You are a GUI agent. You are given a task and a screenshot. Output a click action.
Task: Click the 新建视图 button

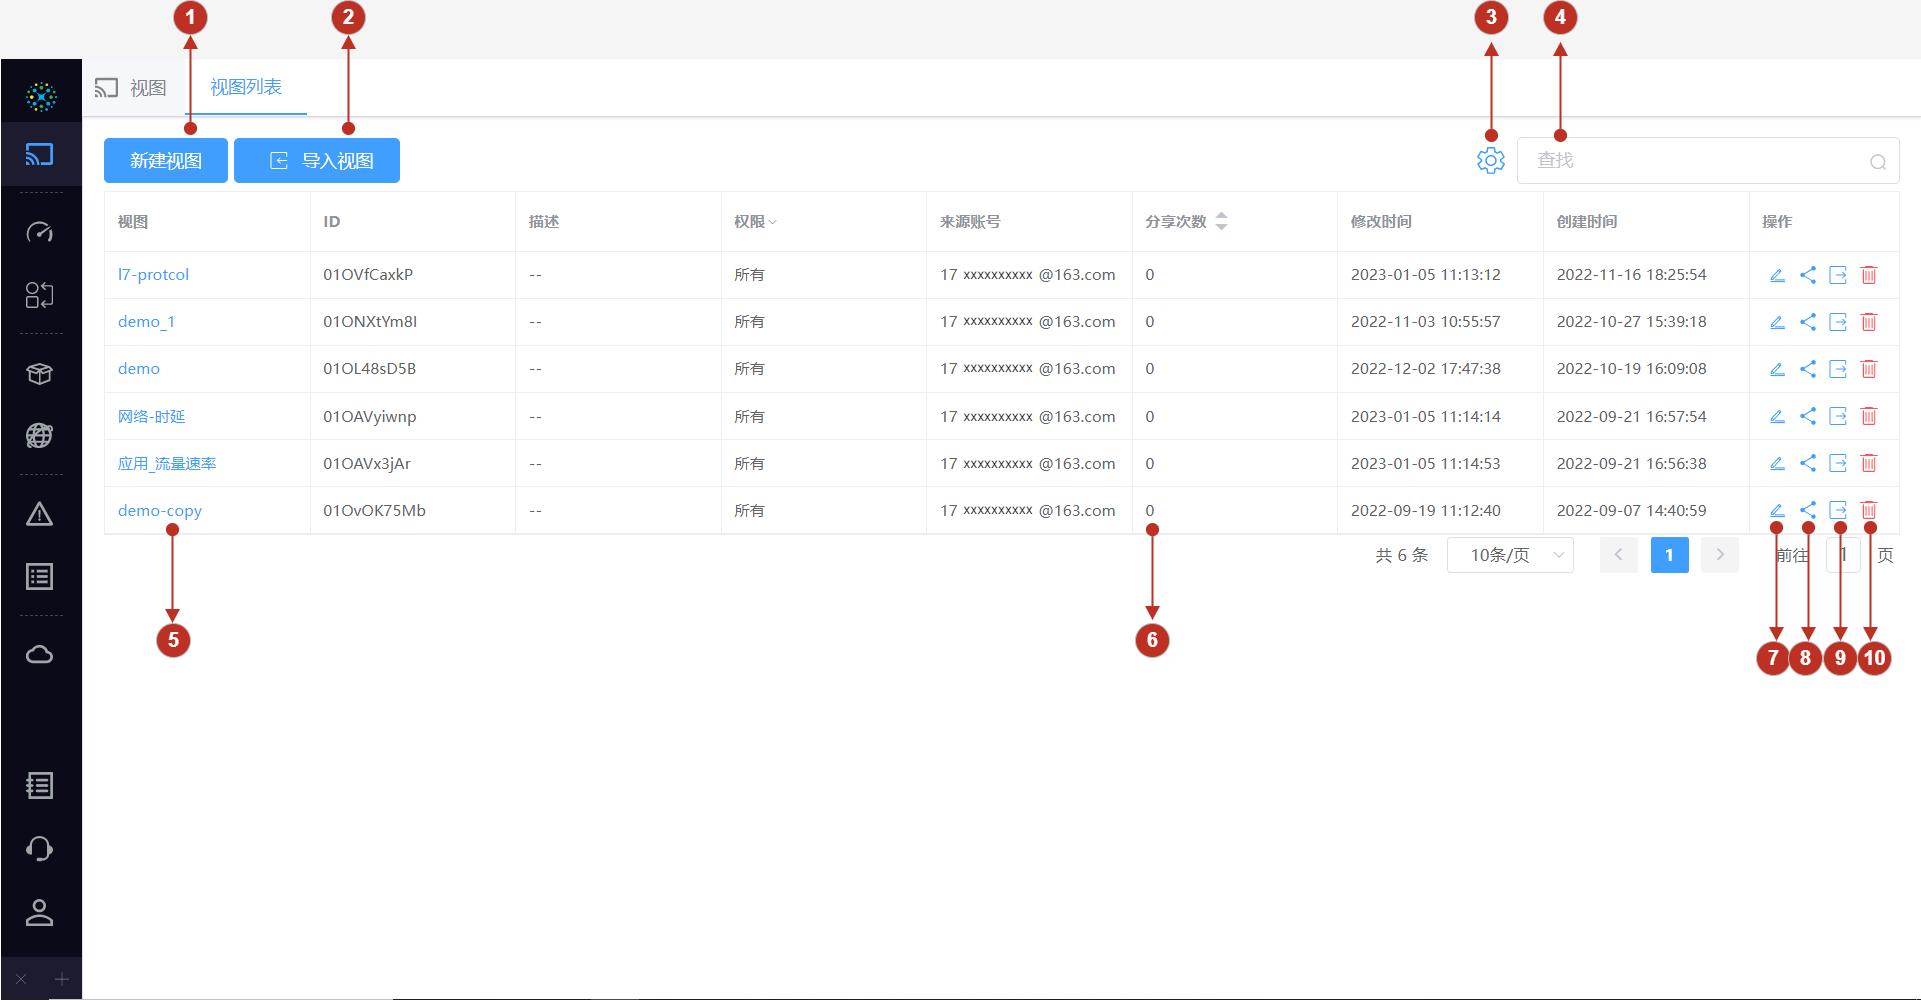165,160
